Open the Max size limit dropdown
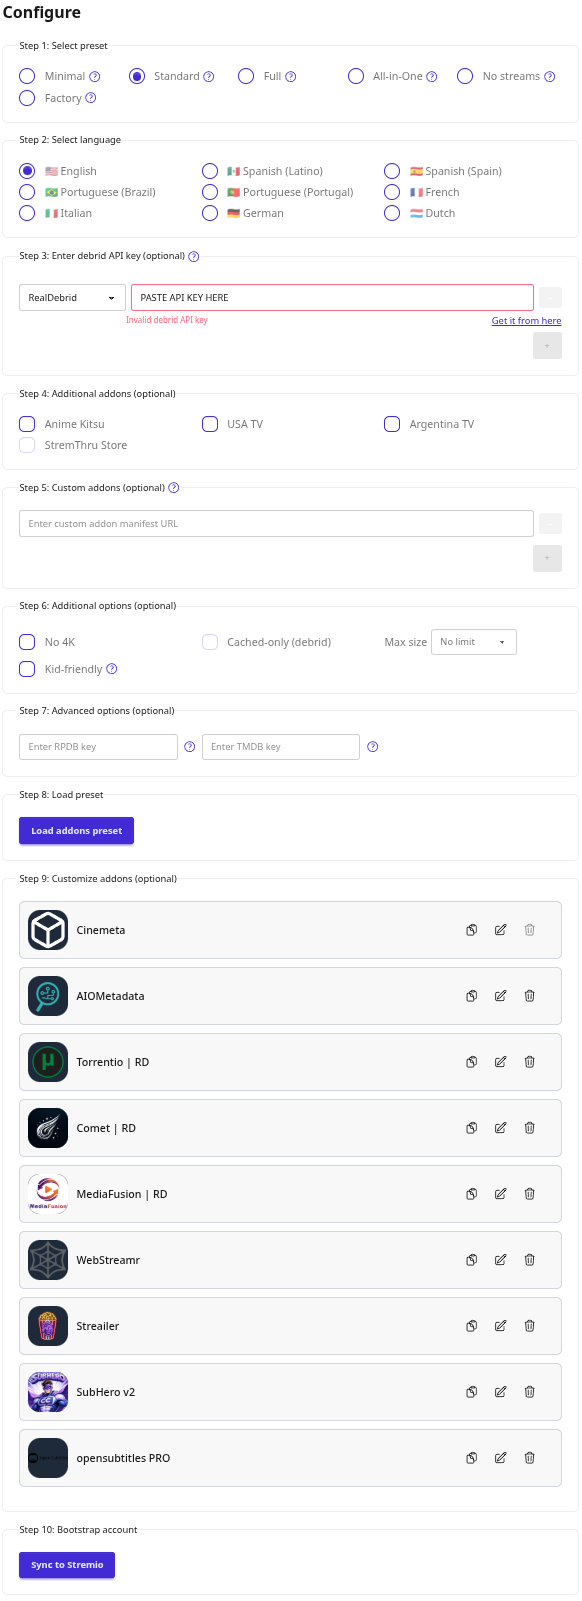This screenshot has height=1601, width=582. coord(473,641)
